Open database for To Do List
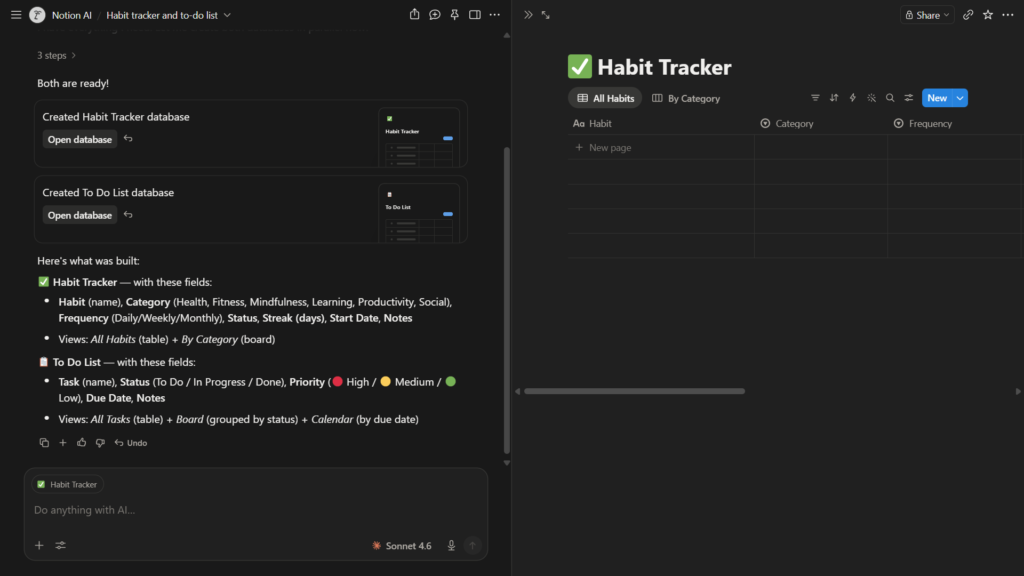This screenshot has height=576, width=1024. click(x=80, y=215)
